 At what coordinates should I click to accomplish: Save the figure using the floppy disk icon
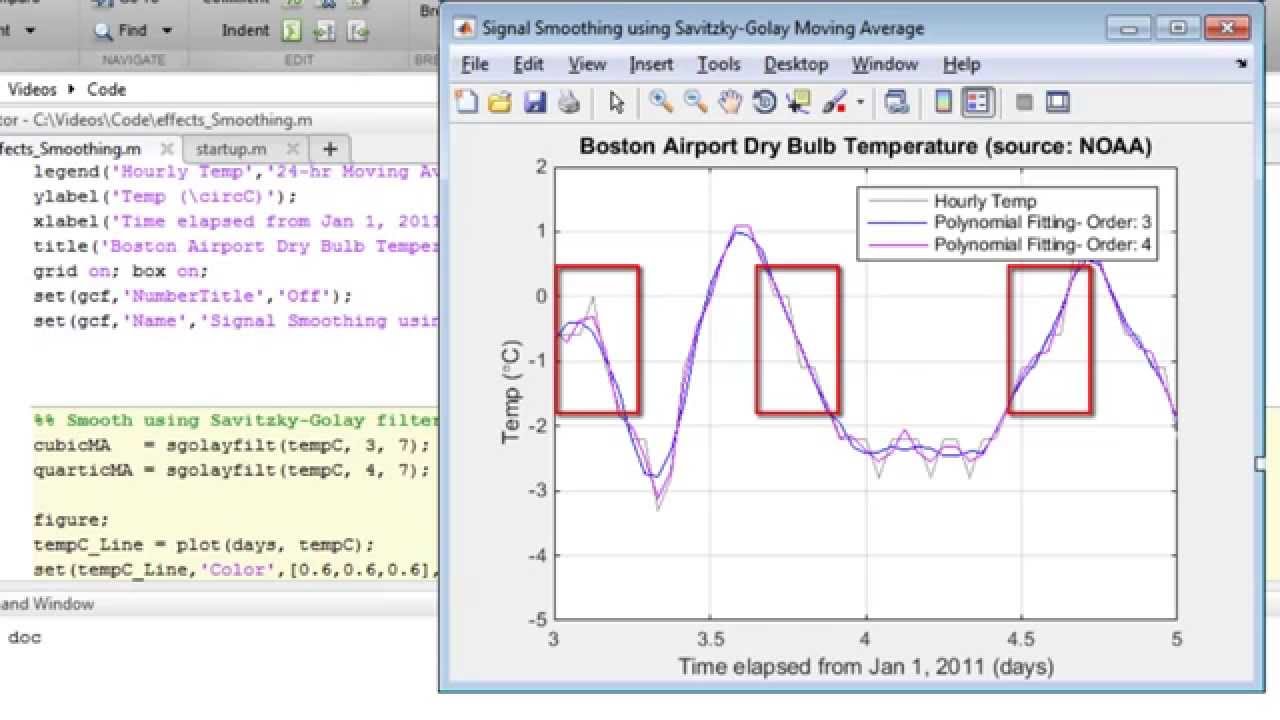[535, 101]
